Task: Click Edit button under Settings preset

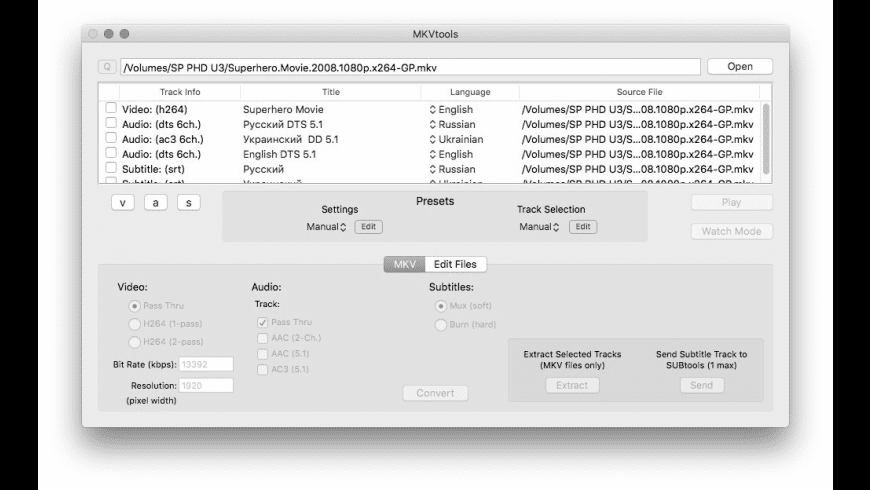Action: (x=368, y=227)
